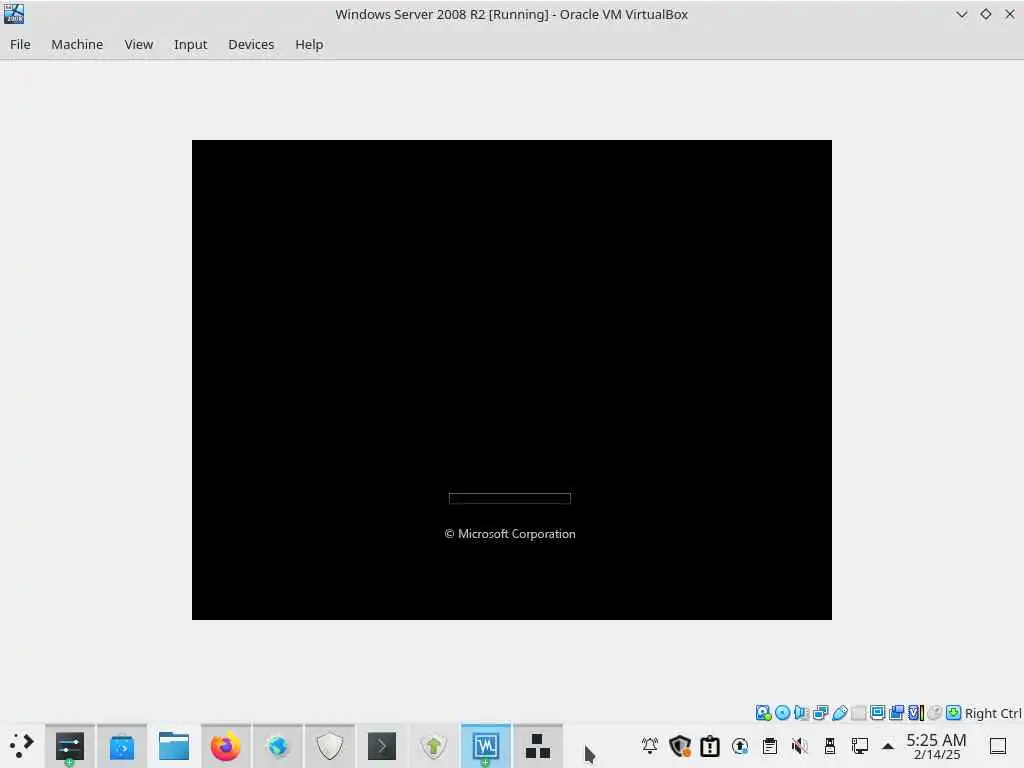
Task: Click the muted volume tray icon
Action: pyautogui.click(x=800, y=745)
